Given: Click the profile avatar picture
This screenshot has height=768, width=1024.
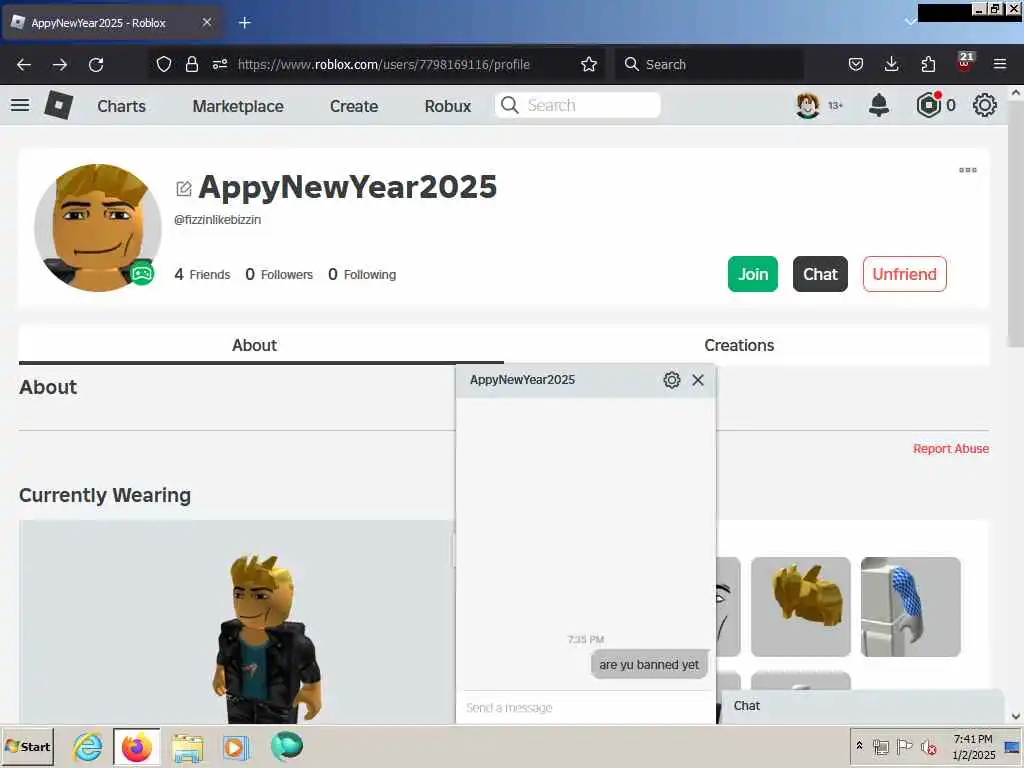Looking at the screenshot, I should click(x=98, y=227).
